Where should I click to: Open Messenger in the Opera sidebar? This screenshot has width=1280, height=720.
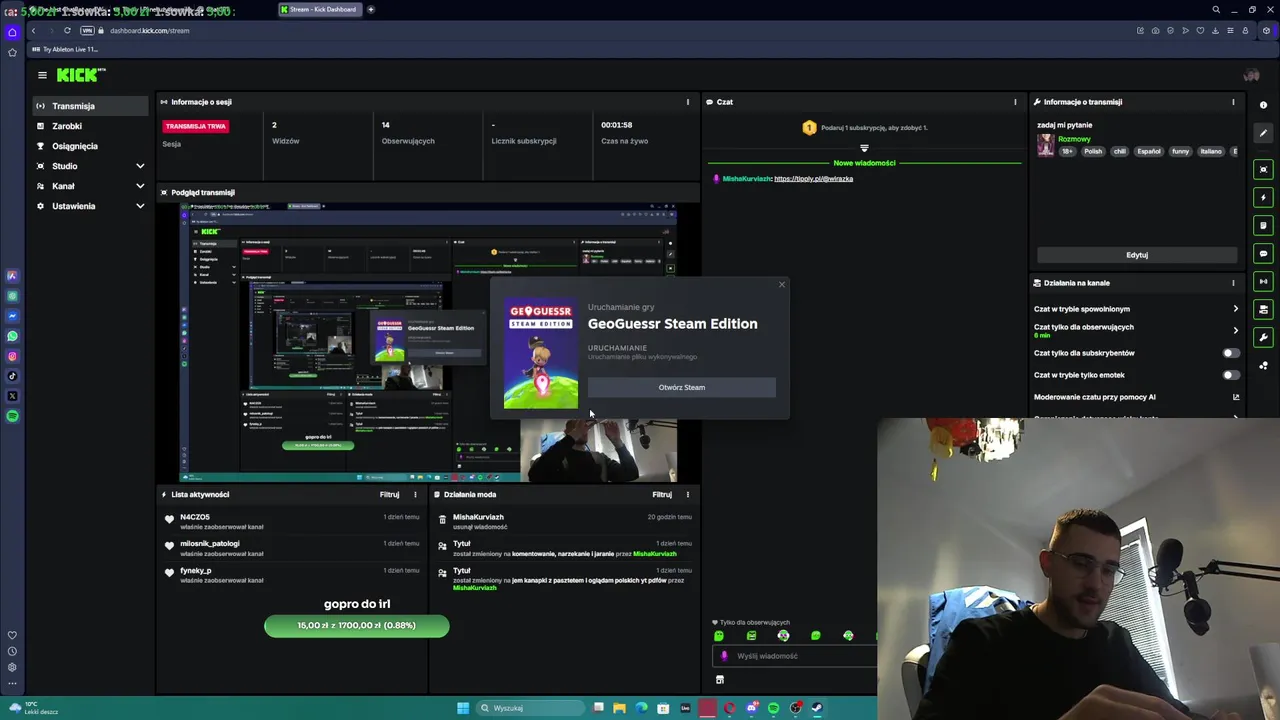coord(12,316)
